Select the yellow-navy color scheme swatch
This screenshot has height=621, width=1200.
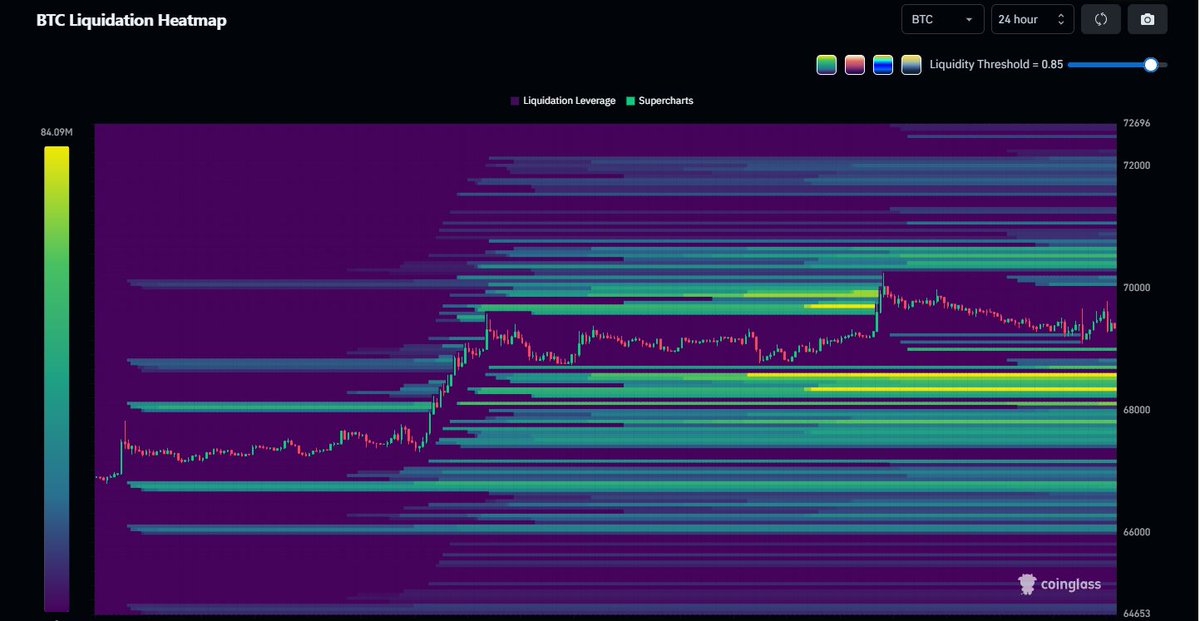(910, 65)
